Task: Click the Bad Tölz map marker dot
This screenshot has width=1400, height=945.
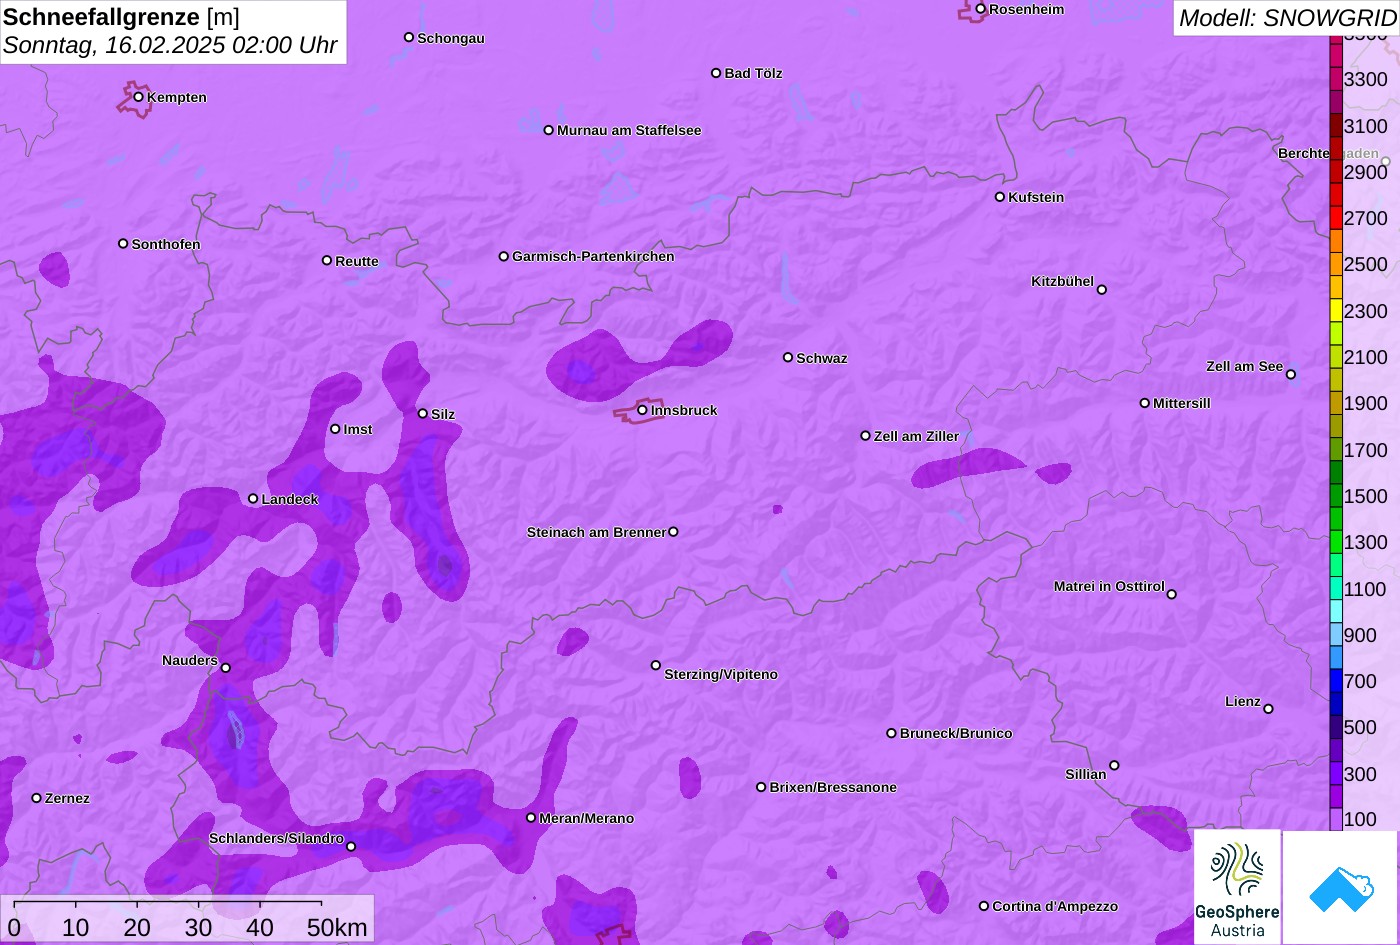Action: [716, 73]
